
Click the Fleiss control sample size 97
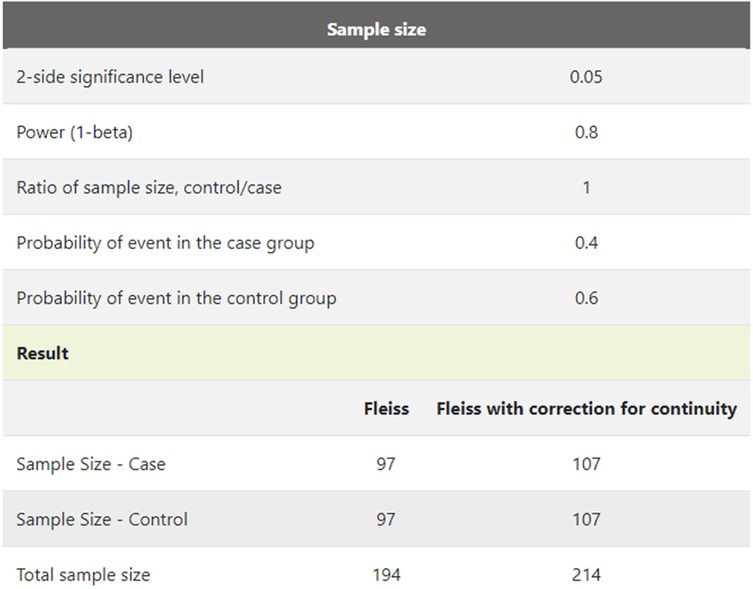click(386, 519)
